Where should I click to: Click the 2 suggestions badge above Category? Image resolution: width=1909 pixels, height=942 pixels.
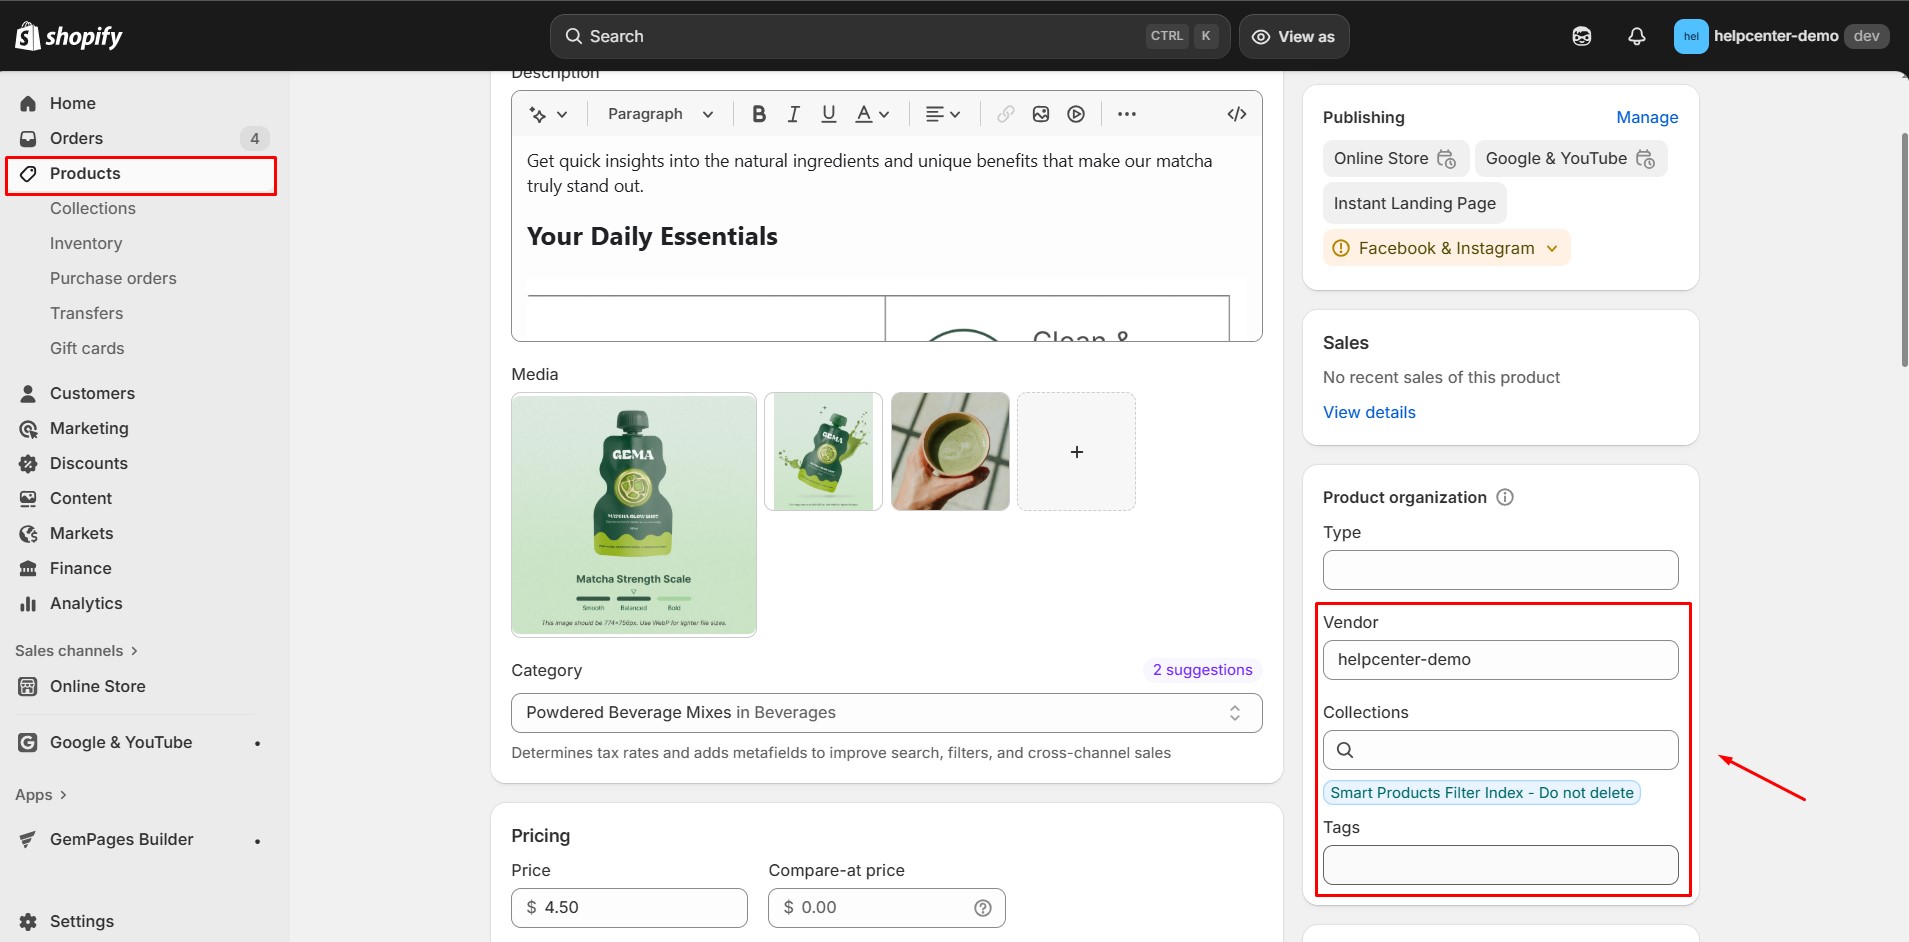(x=1202, y=670)
